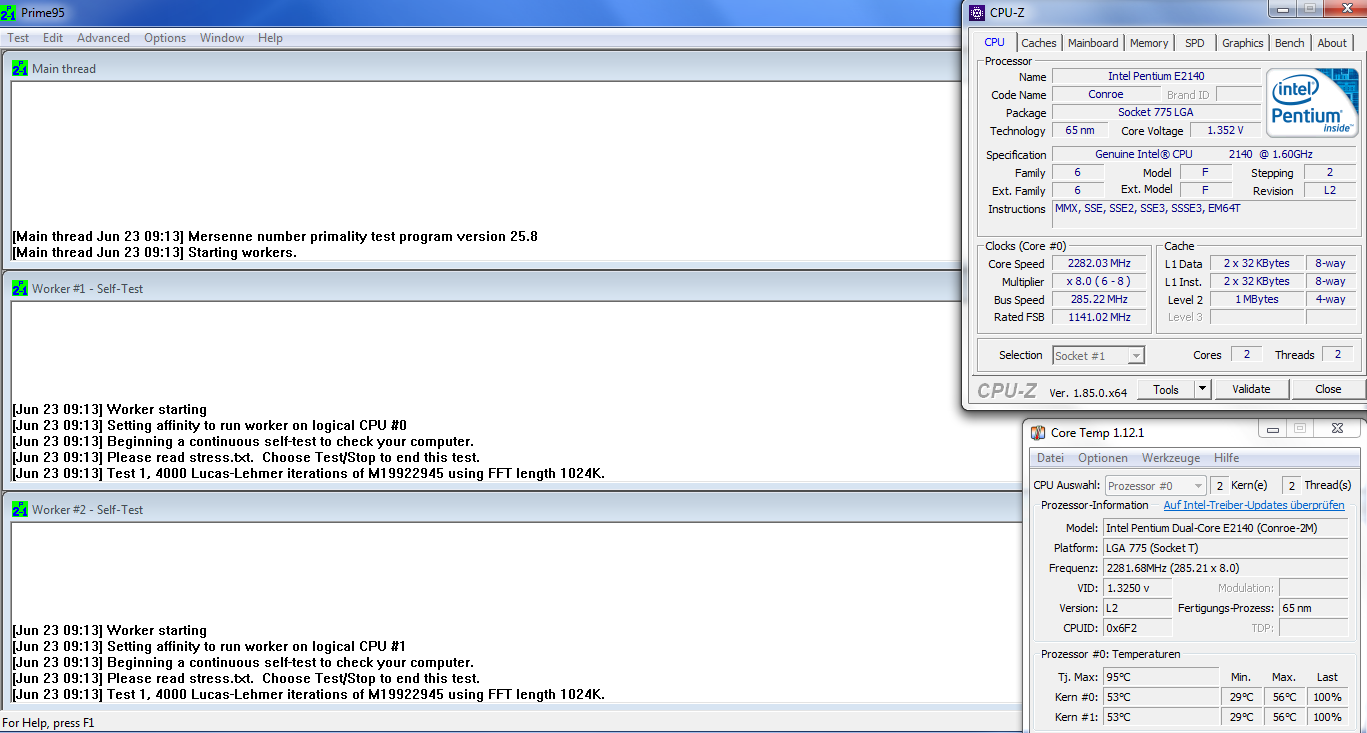Click the VID 1.3250 v field
The width and height of the screenshot is (1367, 733).
pos(1137,588)
